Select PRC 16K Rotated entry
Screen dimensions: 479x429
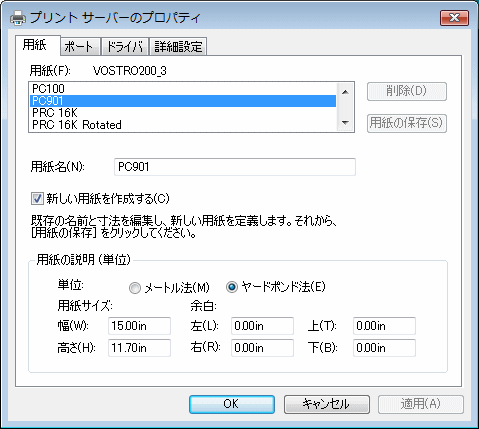click(183, 125)
